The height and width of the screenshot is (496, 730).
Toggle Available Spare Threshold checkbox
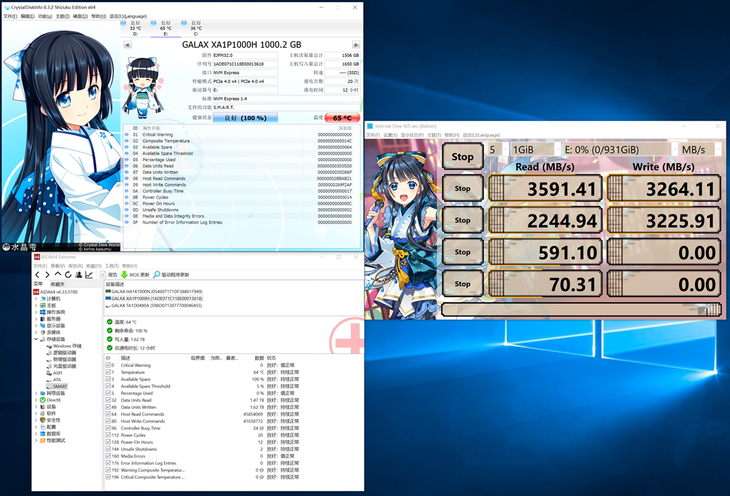[108, 386]
